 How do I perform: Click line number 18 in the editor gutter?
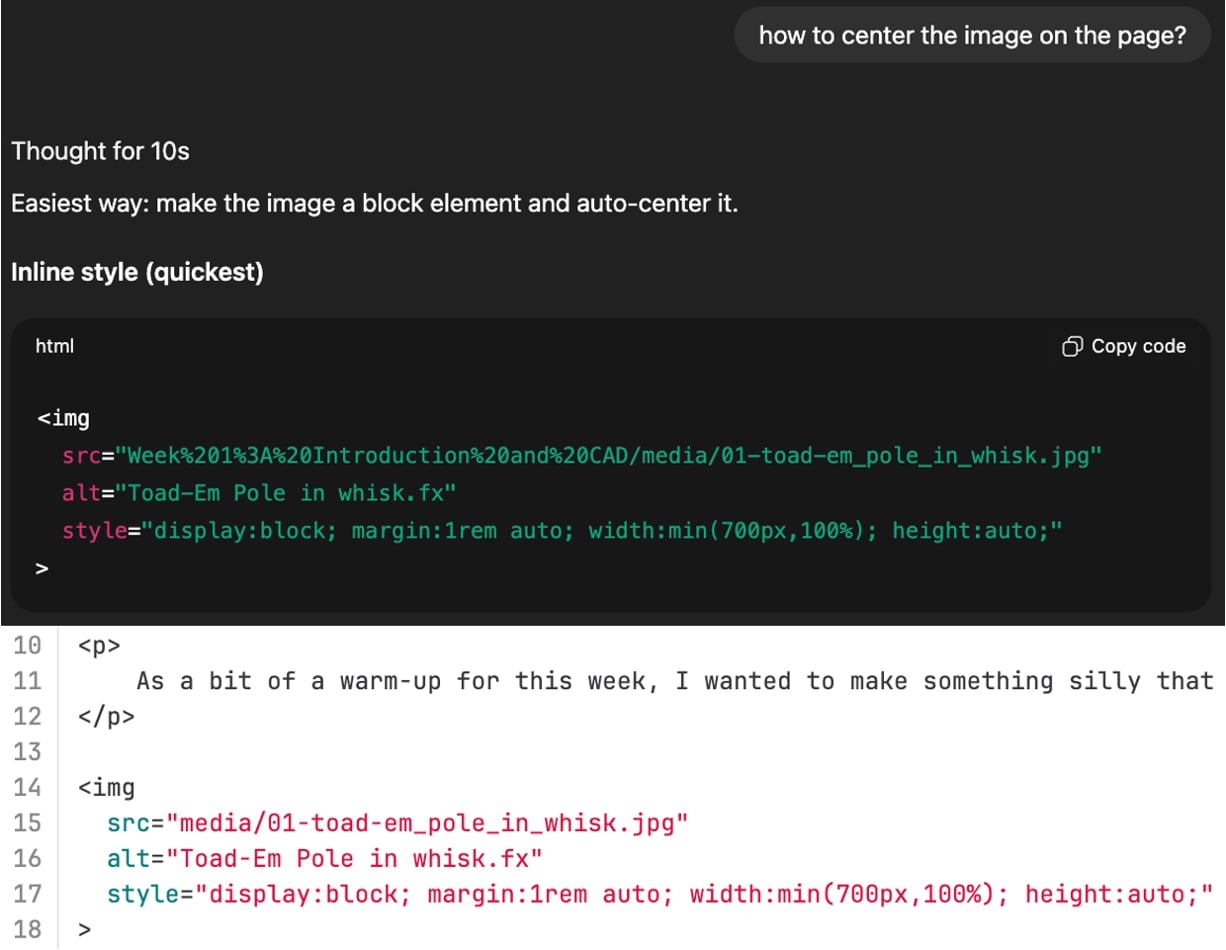click(x=27, y=929)
